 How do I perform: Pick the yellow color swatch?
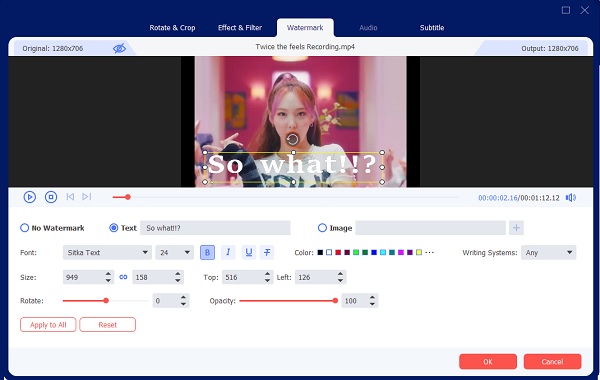[419, 253]
